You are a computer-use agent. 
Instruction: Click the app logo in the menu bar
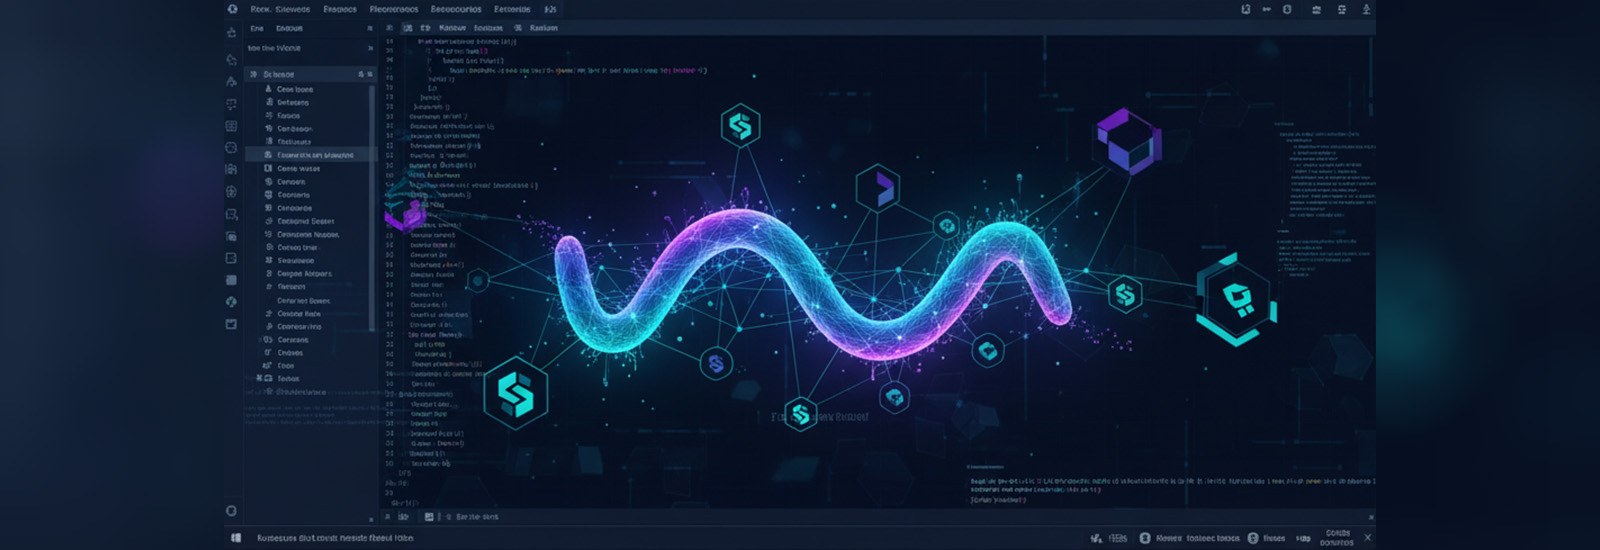[x=233, y=9]
